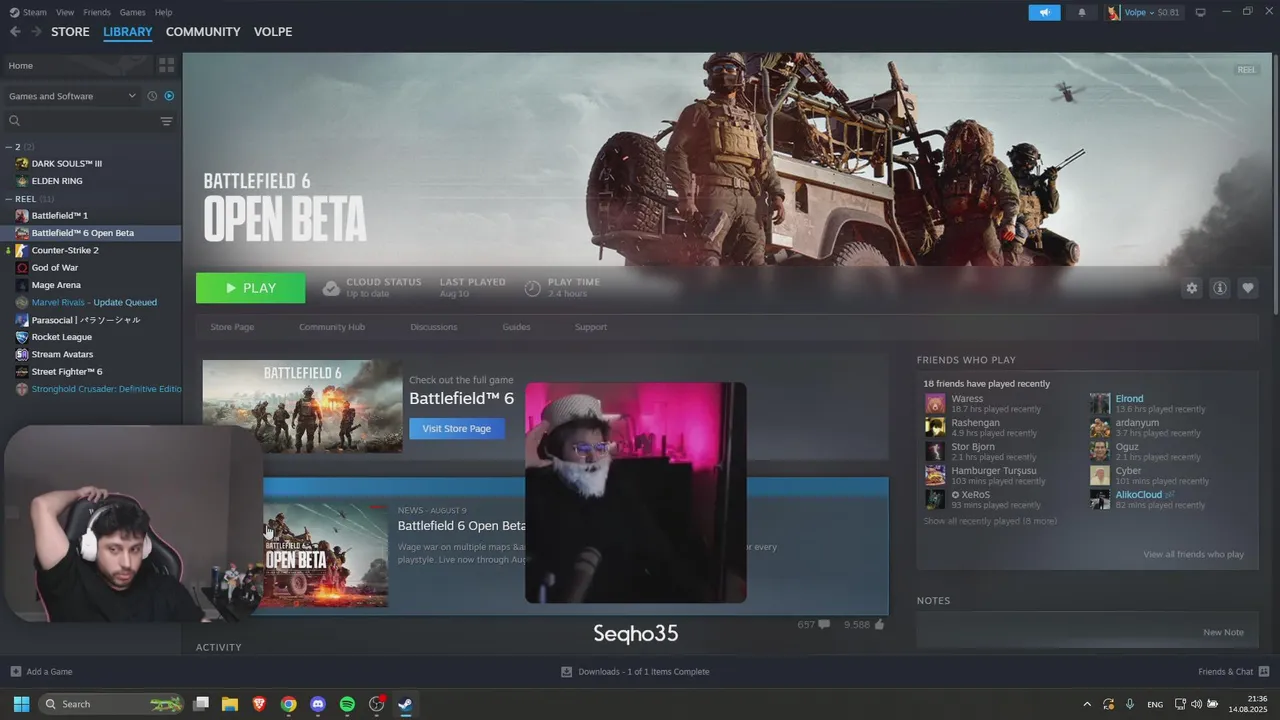Open Brave browser from the taskbar

(x=259, y=704)
